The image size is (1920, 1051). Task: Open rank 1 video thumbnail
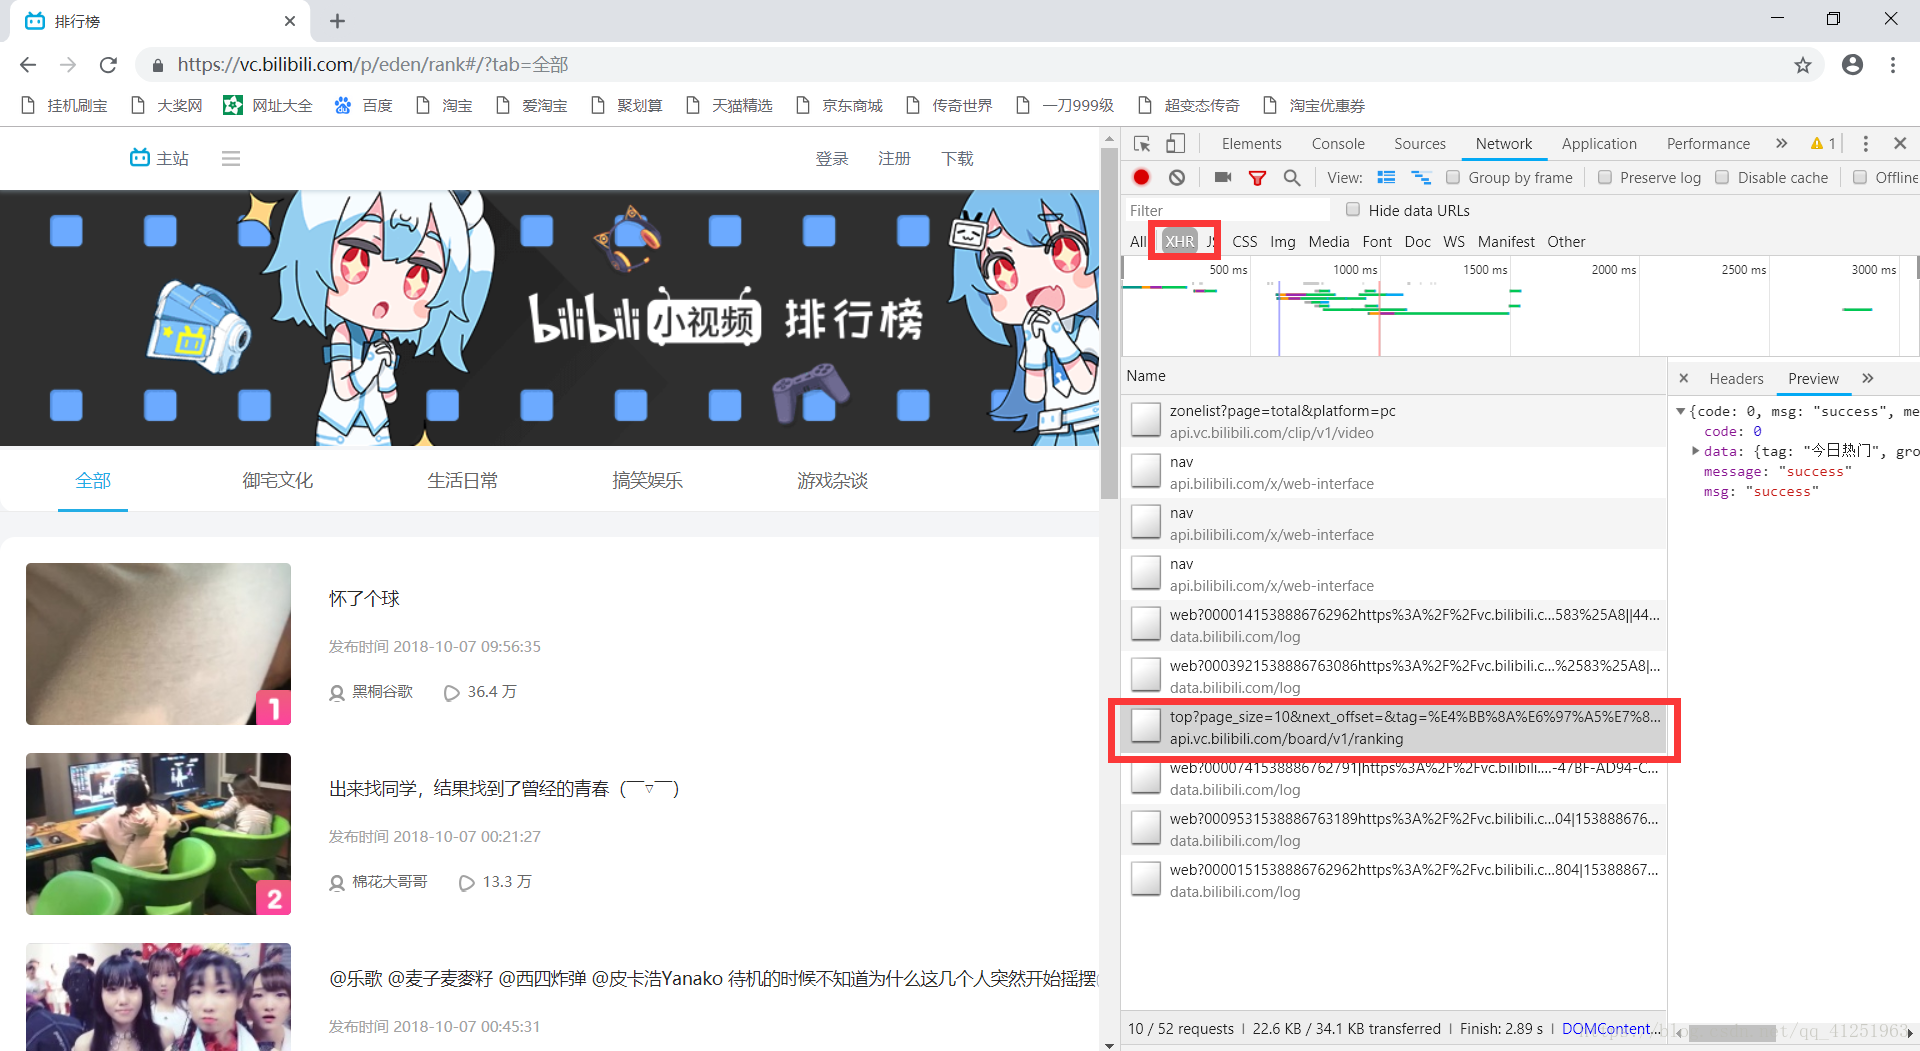(158, 643)
